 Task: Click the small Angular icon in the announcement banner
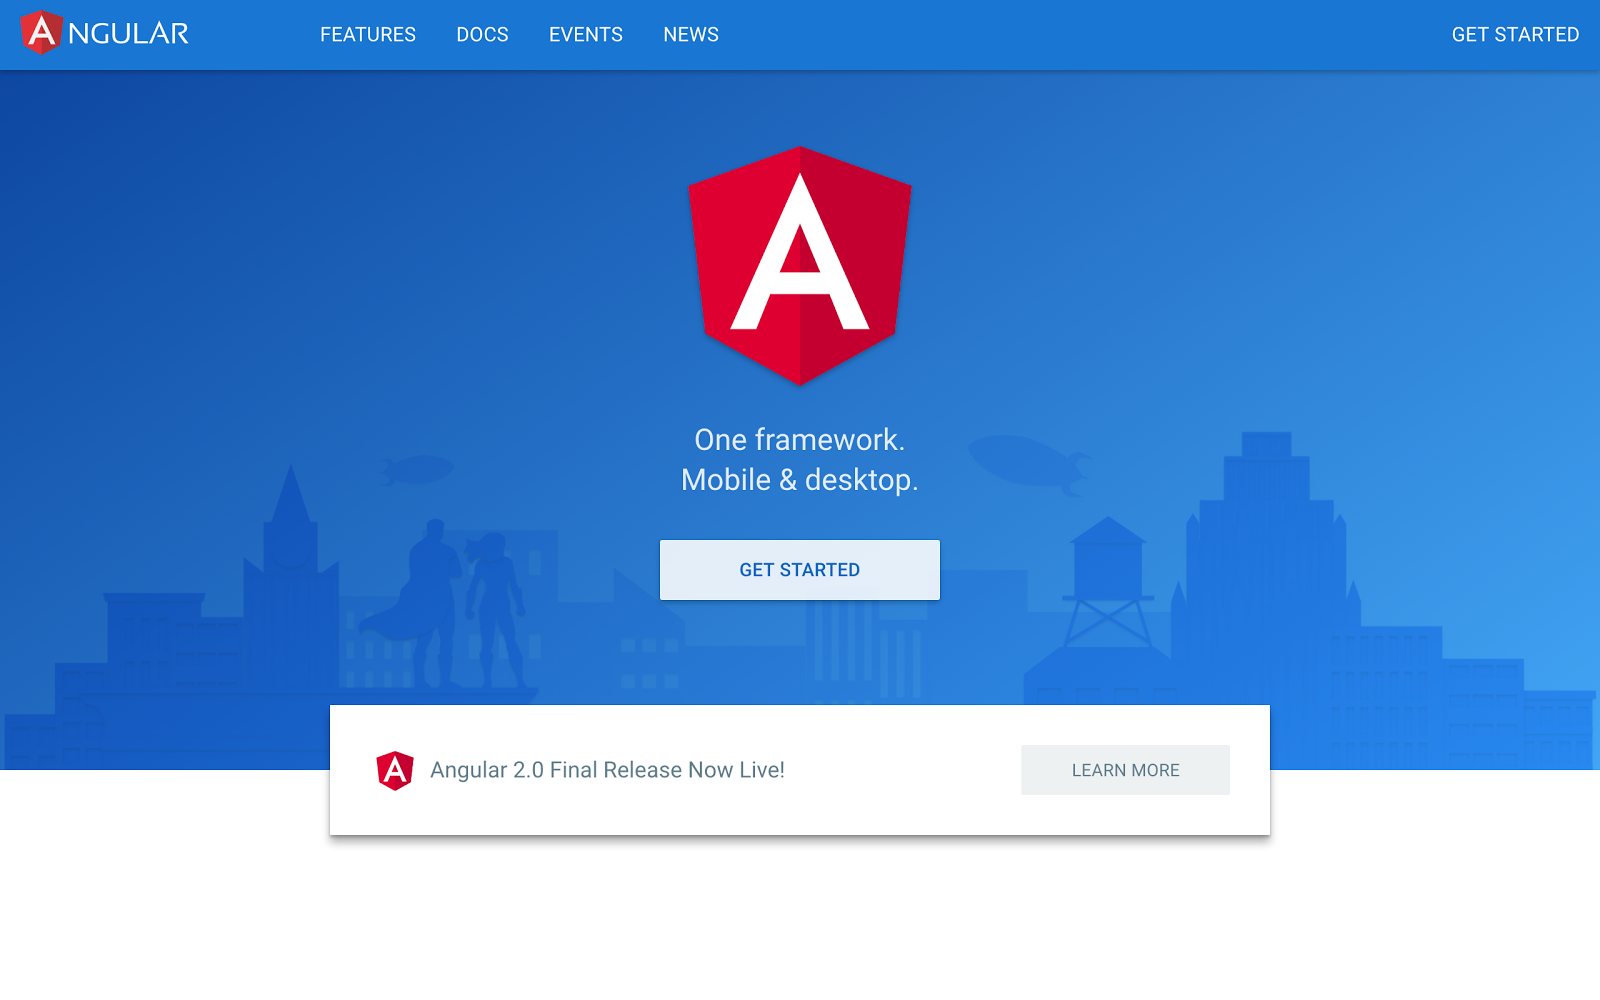(x=396, y=770)
